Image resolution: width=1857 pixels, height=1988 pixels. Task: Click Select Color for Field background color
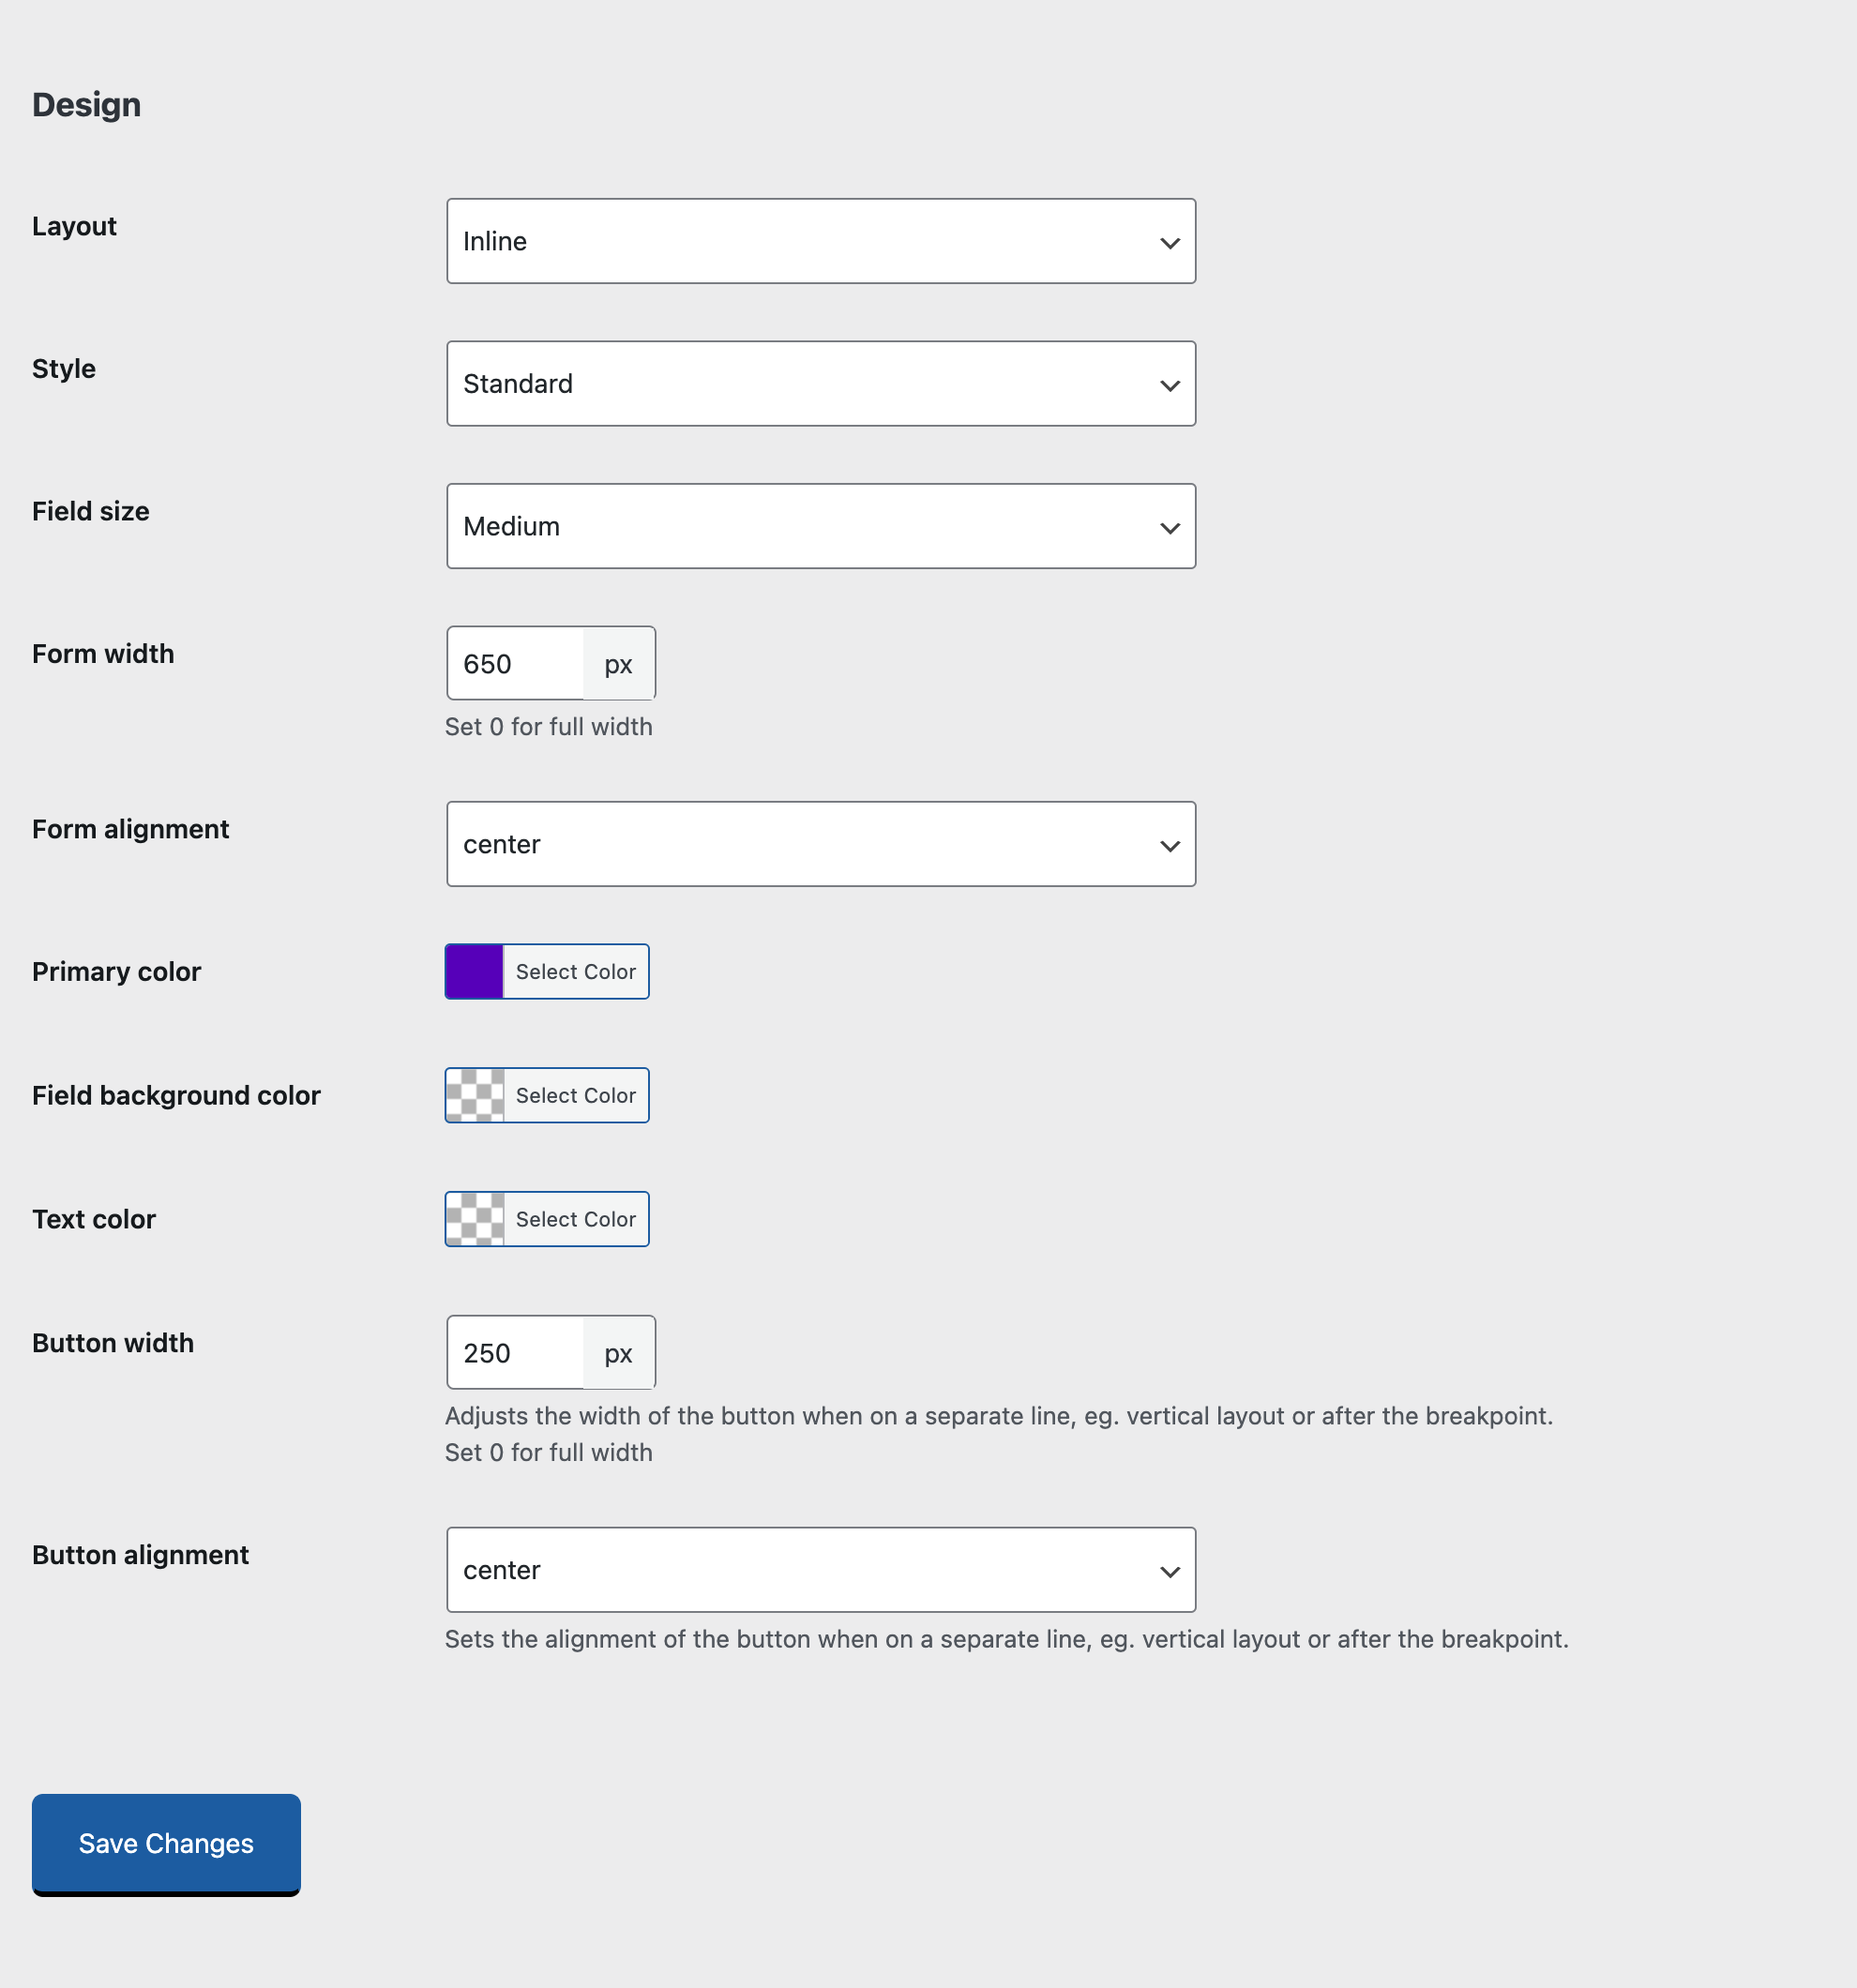tap(576, 1096)
